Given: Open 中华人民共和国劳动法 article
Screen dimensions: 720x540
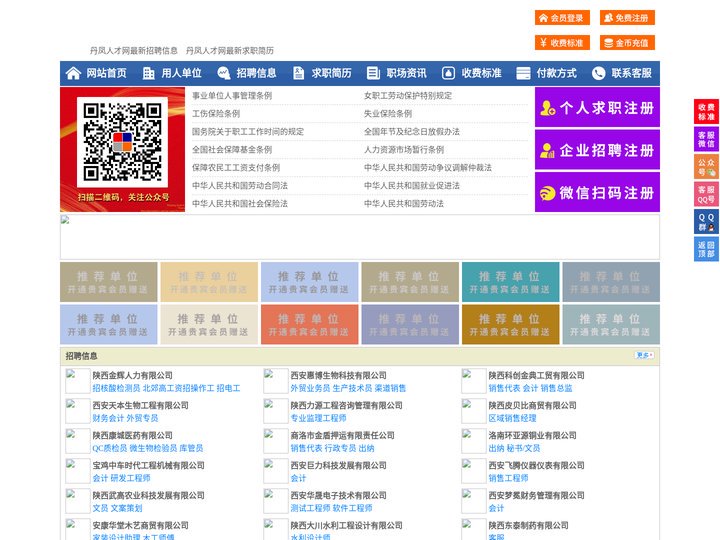Looking at the screenshot, I should (404, 203).
